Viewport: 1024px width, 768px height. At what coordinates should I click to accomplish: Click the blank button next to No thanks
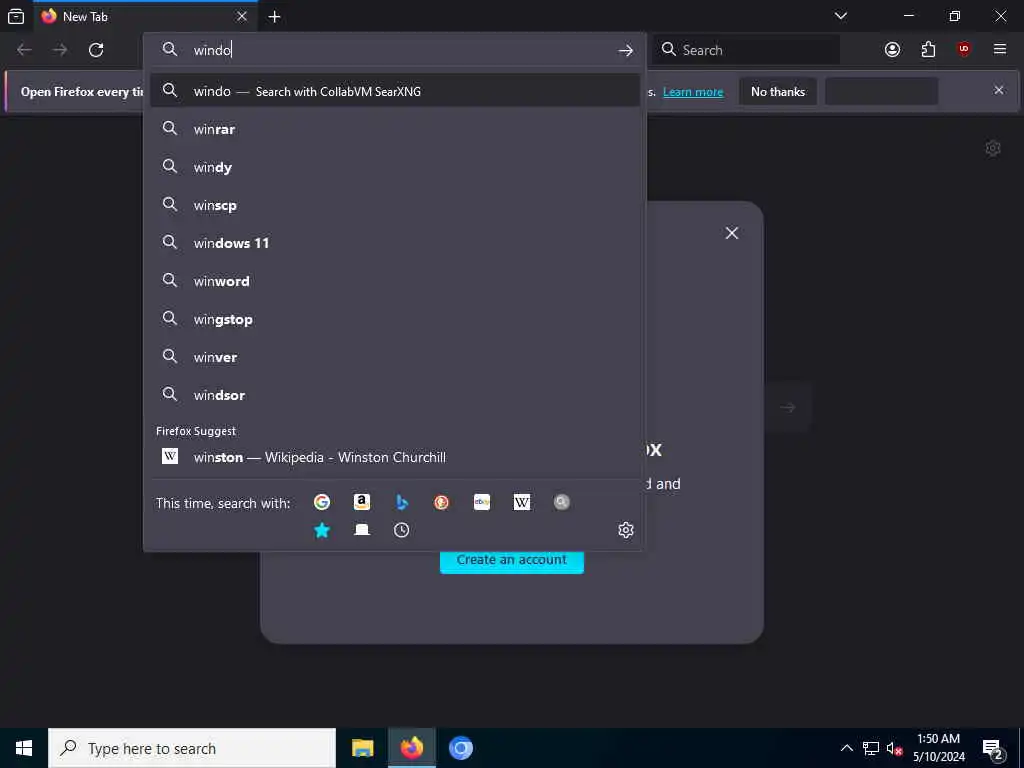click(882, 91)
